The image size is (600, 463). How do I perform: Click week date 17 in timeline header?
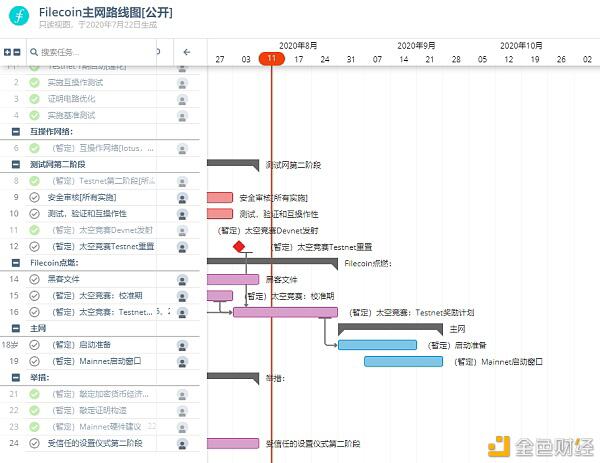click(298, 59)
